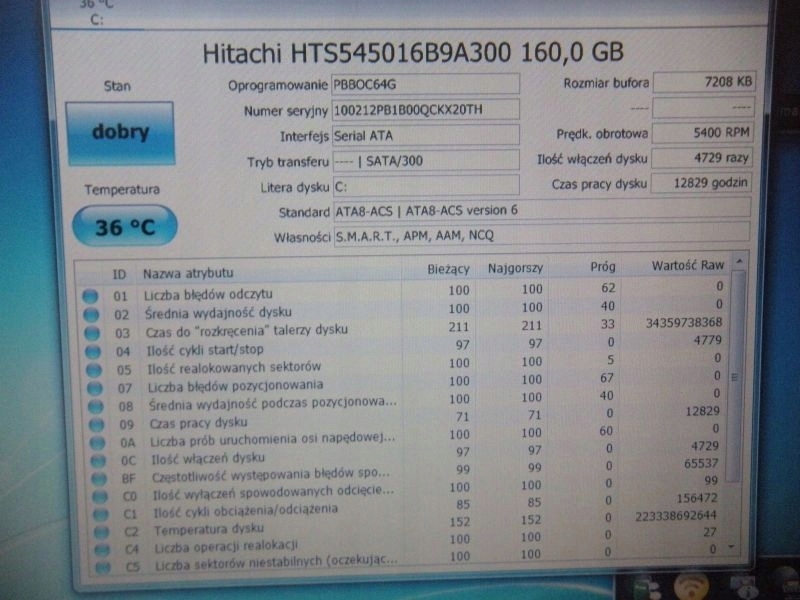Click the status circle beside ID C0
This screenshot has width=800, height=600.
[x=100, y=496]
